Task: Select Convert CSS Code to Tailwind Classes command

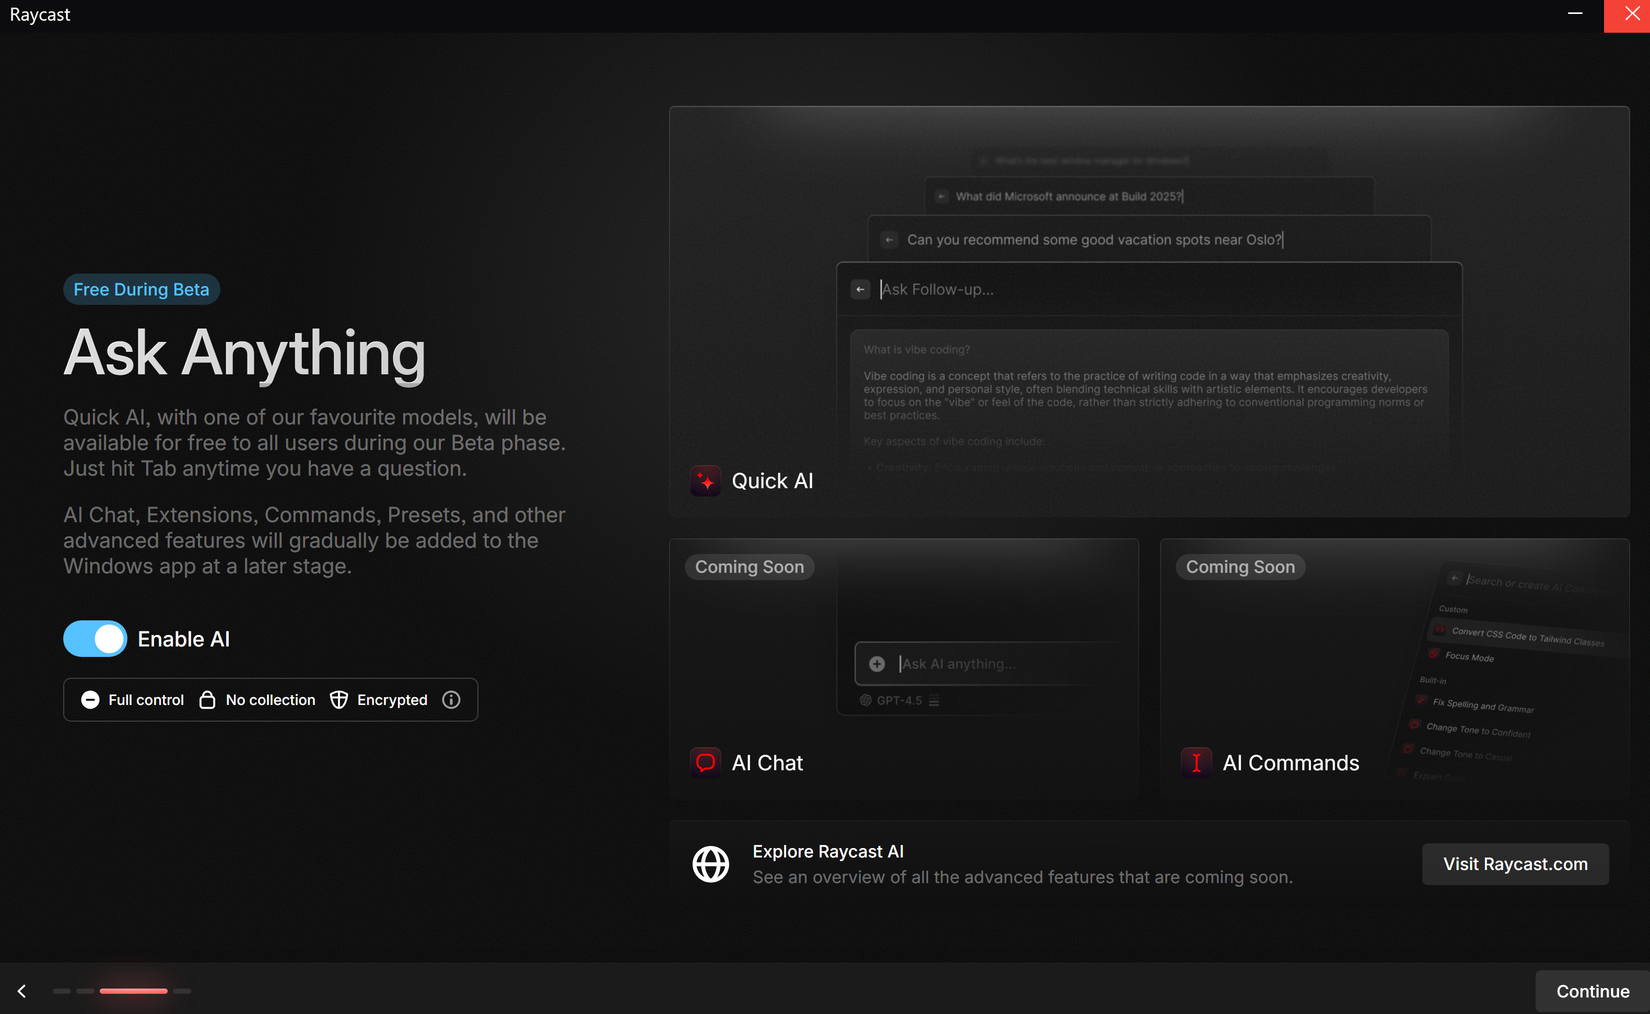Action: pos(1527,637)
